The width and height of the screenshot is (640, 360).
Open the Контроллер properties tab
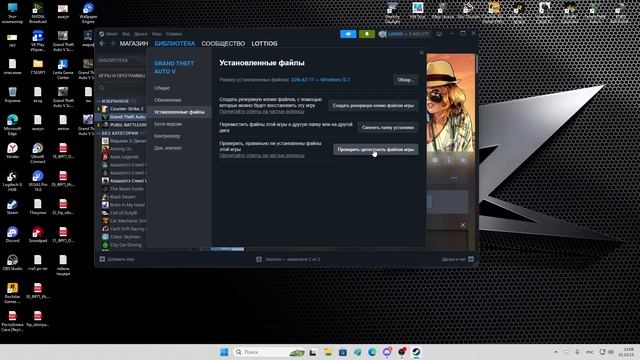click(x=167, y=136)
